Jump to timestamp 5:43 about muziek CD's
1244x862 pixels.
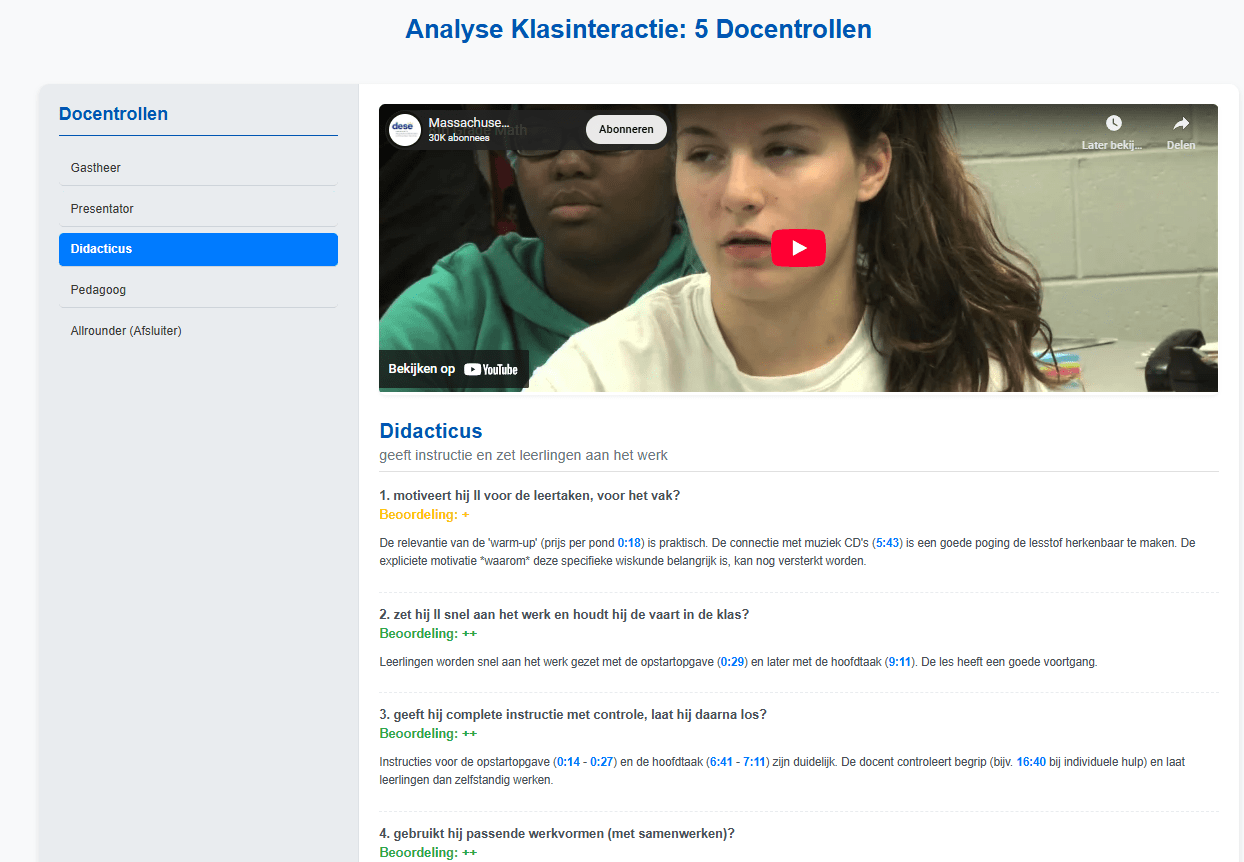pos(887,543)
